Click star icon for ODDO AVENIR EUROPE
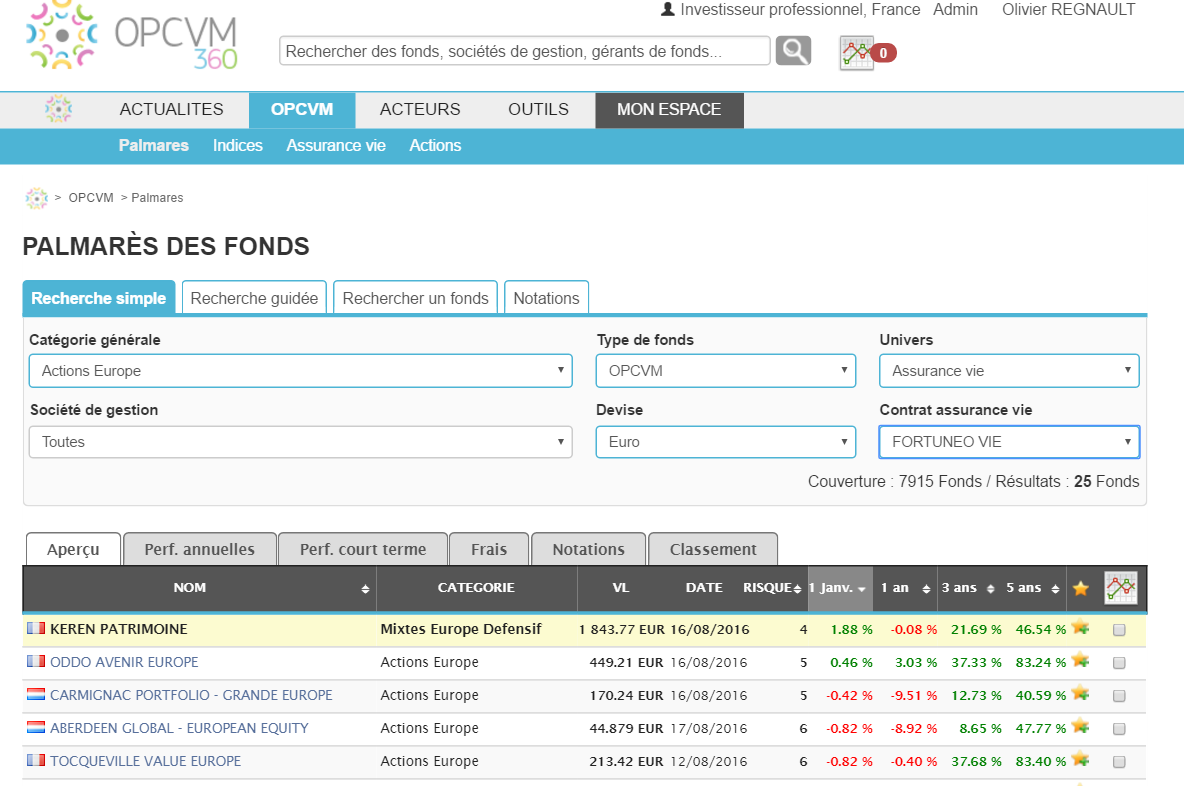 click(x=1081, y=661)
